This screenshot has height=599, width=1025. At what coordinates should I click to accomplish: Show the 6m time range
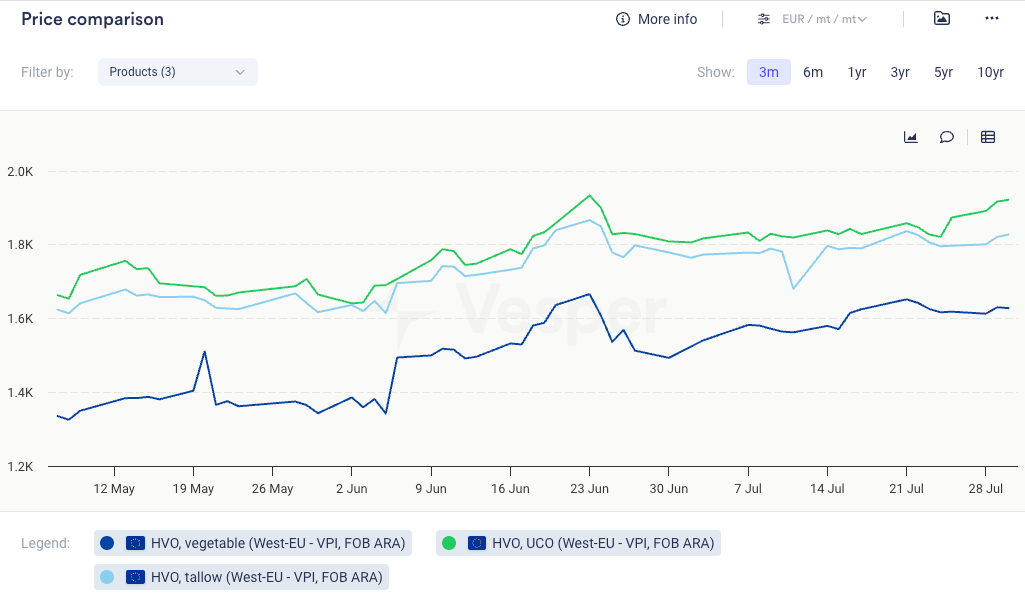[x=813, y=72]
